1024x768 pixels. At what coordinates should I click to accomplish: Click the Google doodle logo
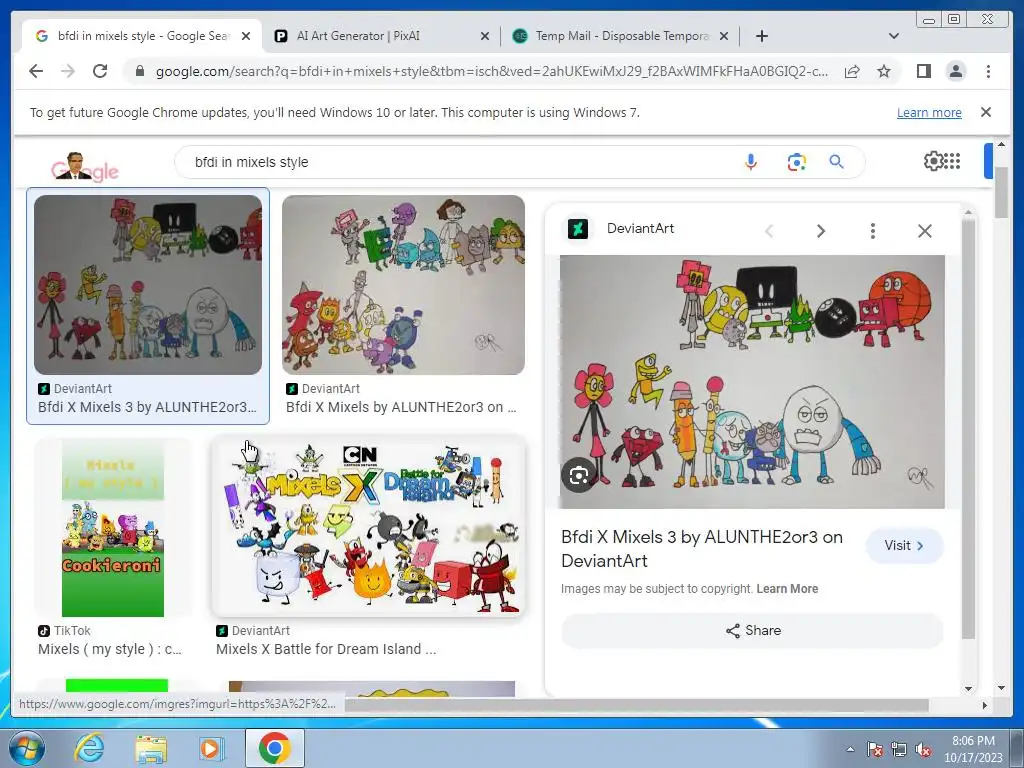[85, 167]
